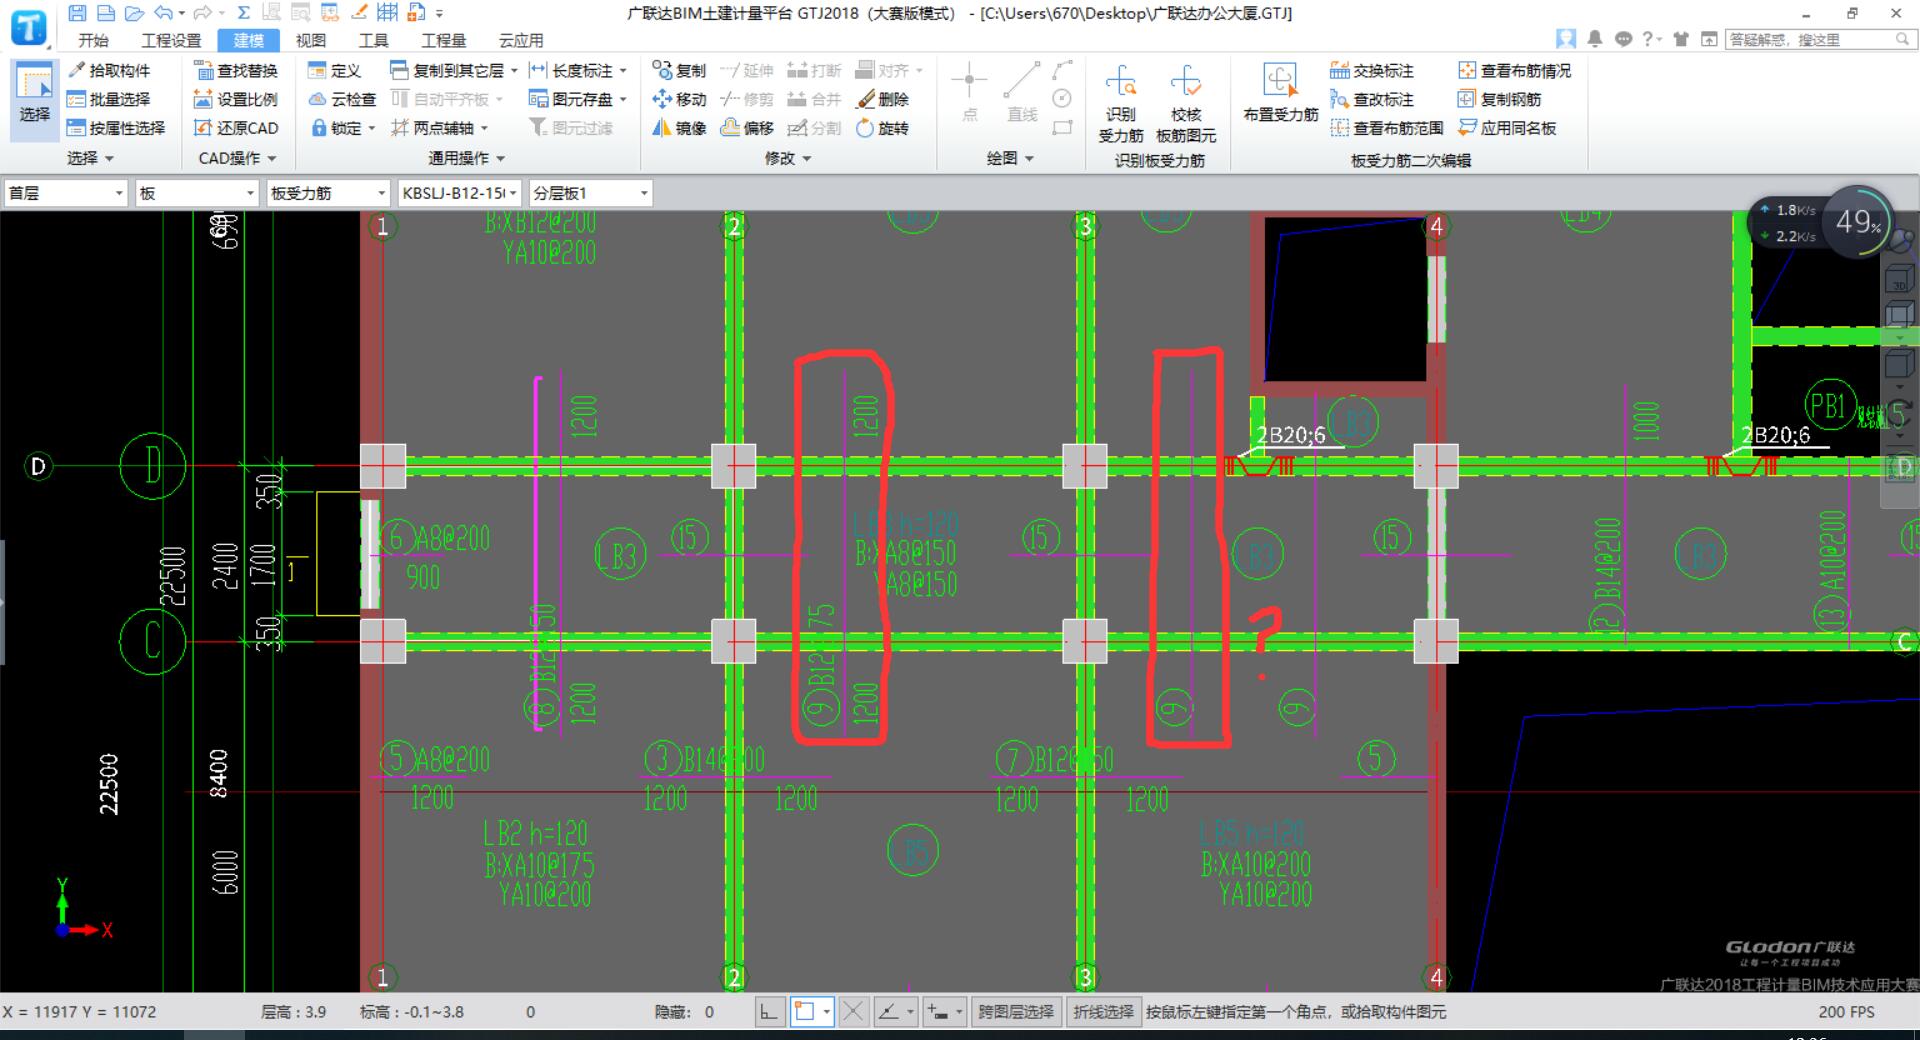Viewport: 1920px width, 1040px height.
Task: Open the 工具 ribbon tab
Action: tap(373, 40)
